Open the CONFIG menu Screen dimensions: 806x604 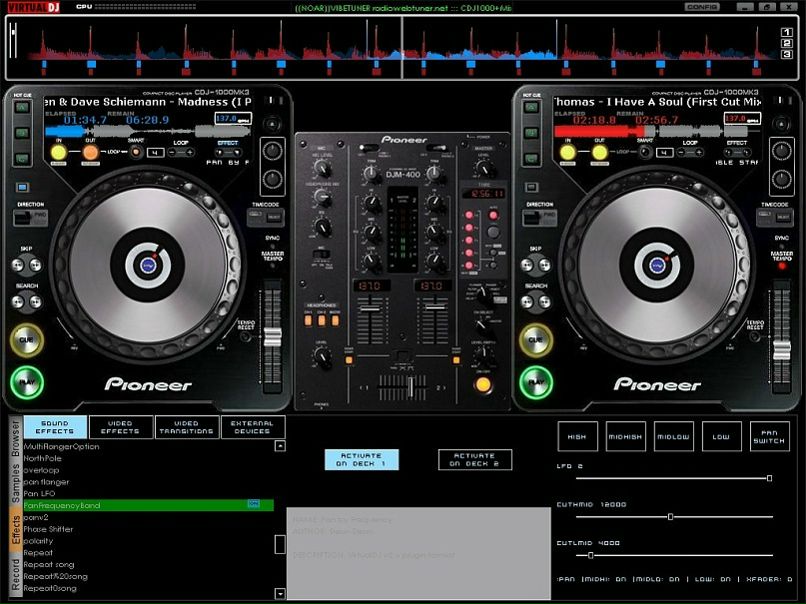pos(702,7)
